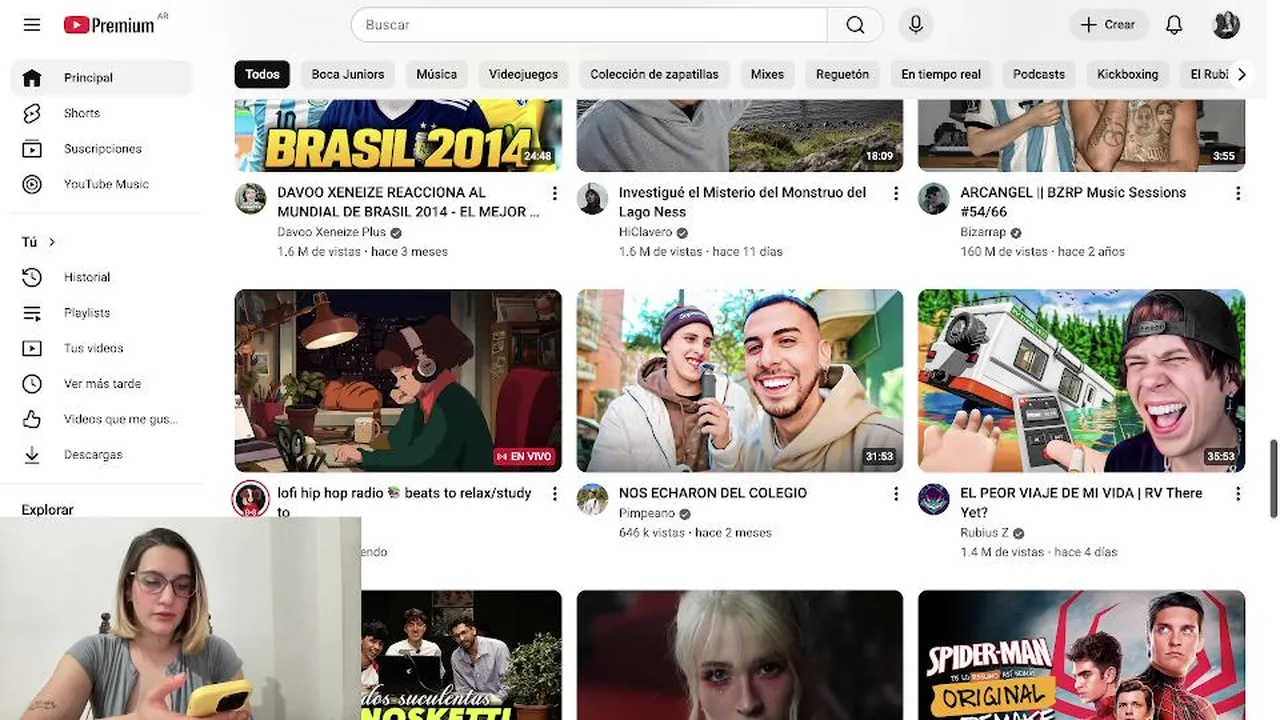The image size is (1280, 720).
Task: Select the Boca Juniors chip
Action: pos(348,74)
